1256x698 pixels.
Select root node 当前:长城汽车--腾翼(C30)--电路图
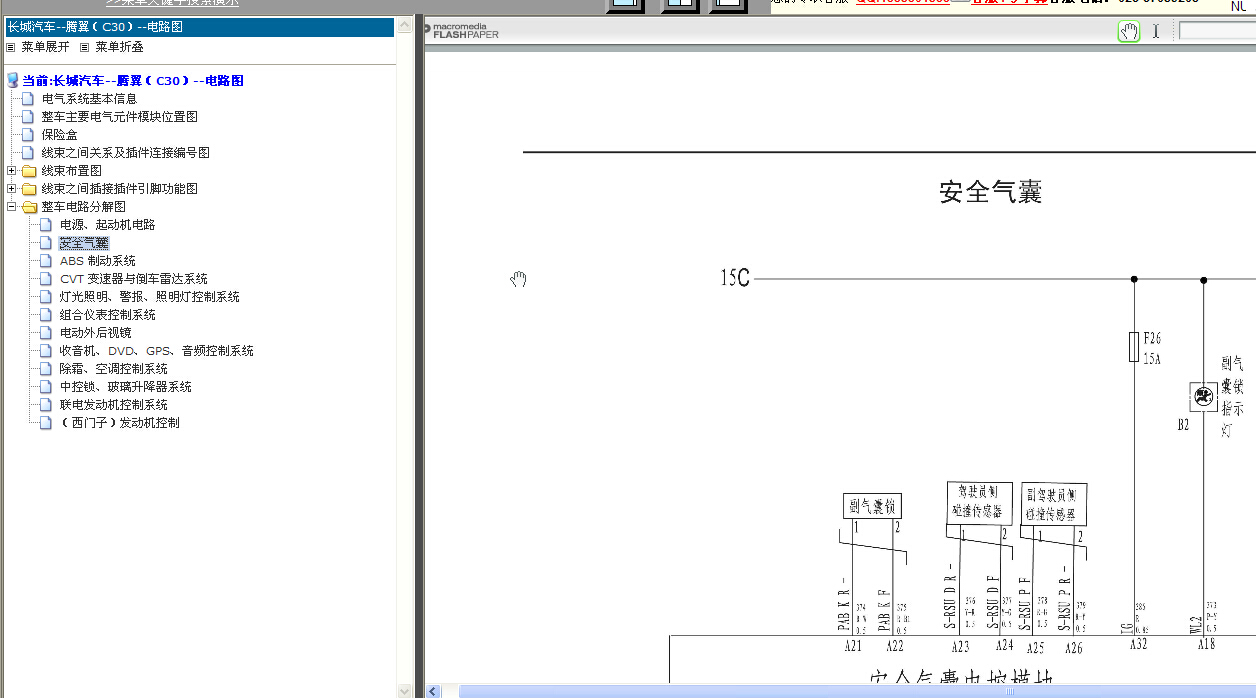(133, 81)
